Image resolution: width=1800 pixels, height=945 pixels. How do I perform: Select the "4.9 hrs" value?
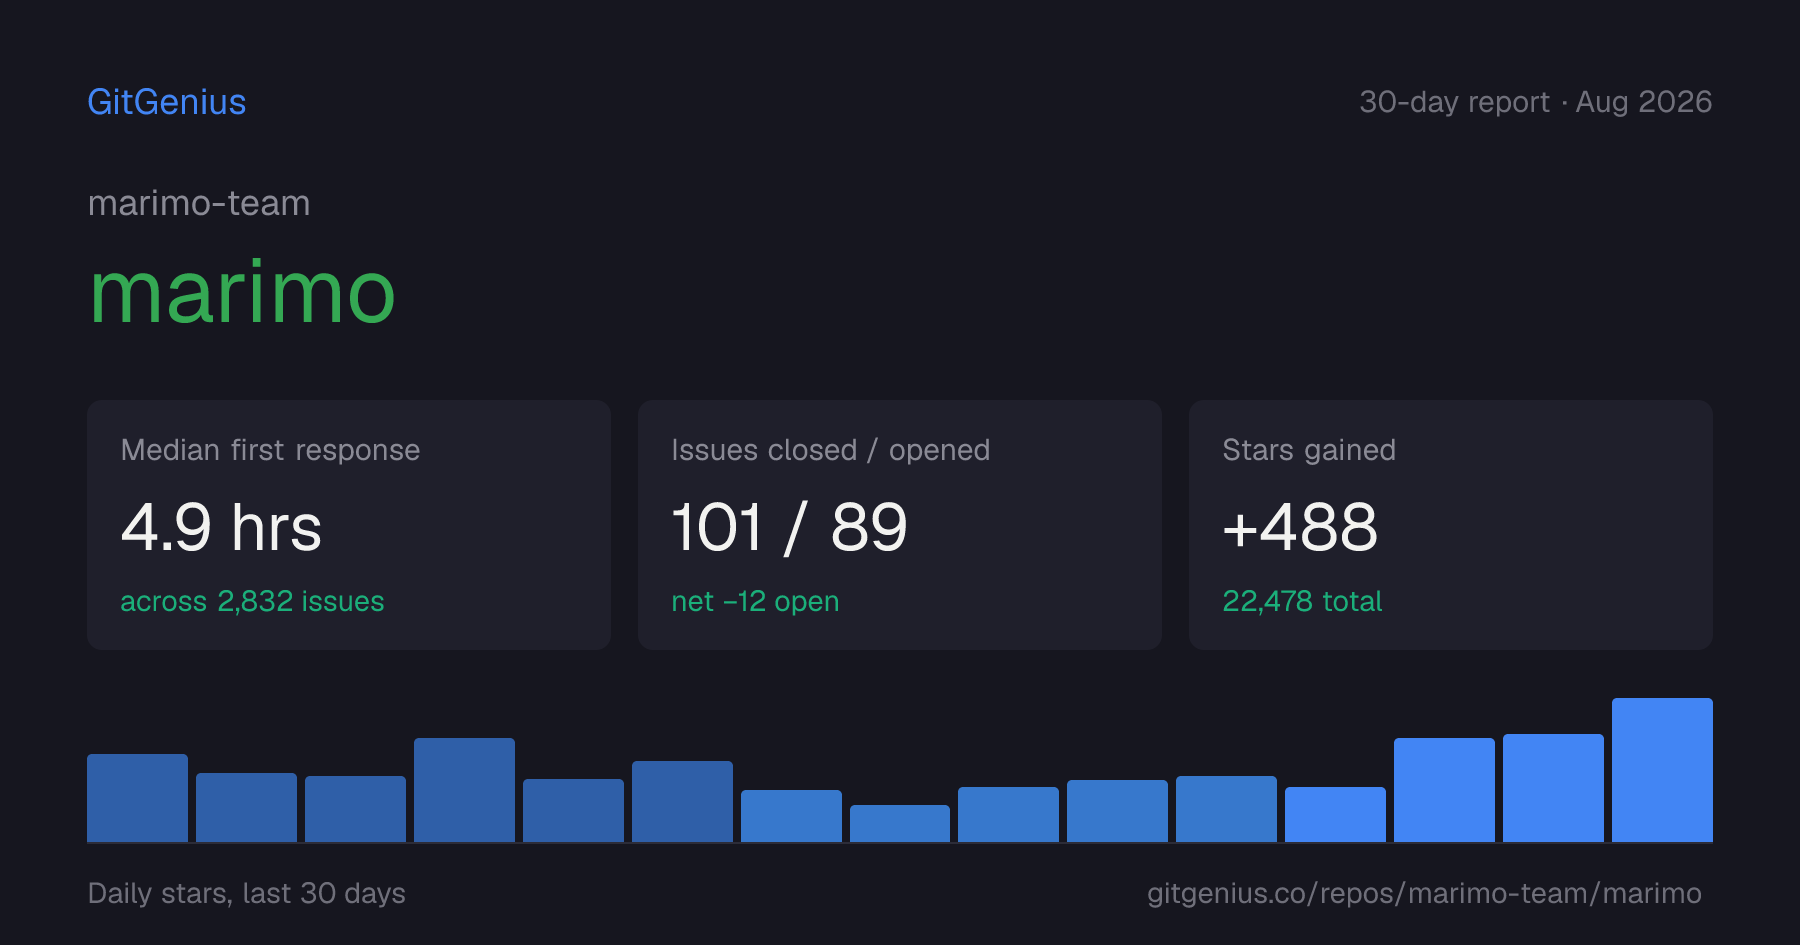pyautogui.click(x=221, y=527)
